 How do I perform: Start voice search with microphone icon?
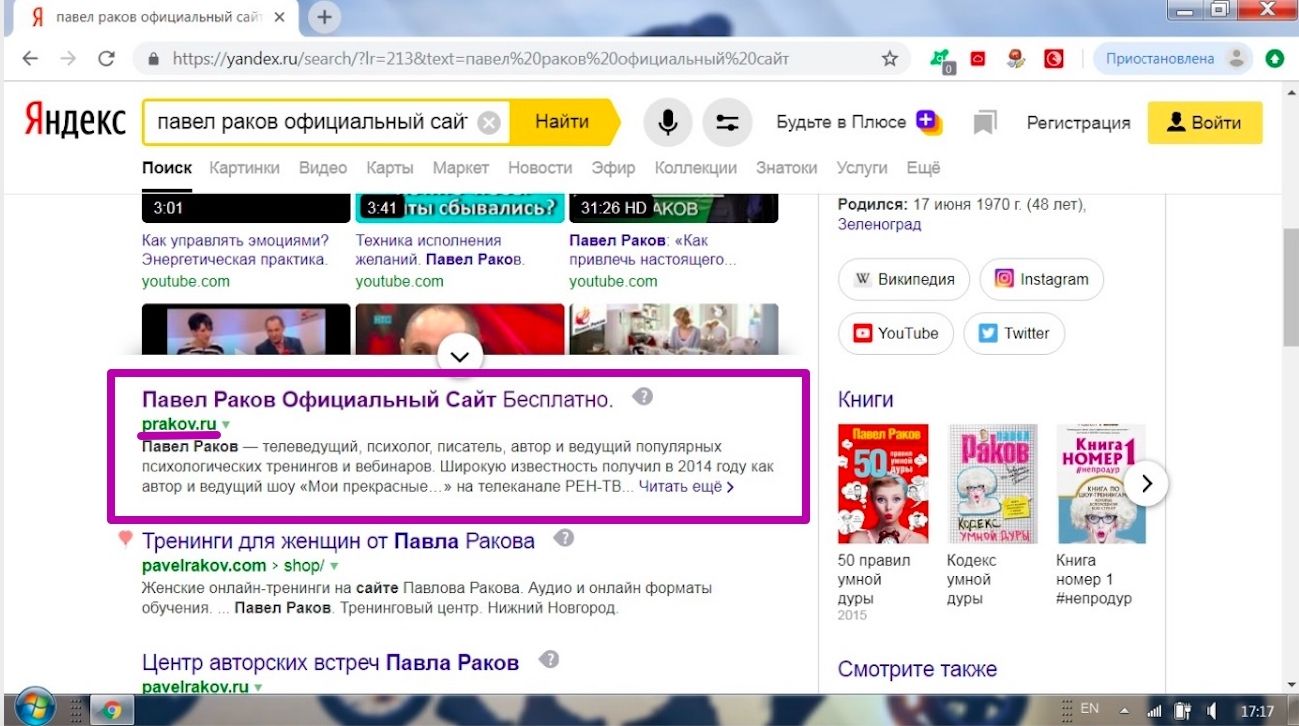pos(668,123)
